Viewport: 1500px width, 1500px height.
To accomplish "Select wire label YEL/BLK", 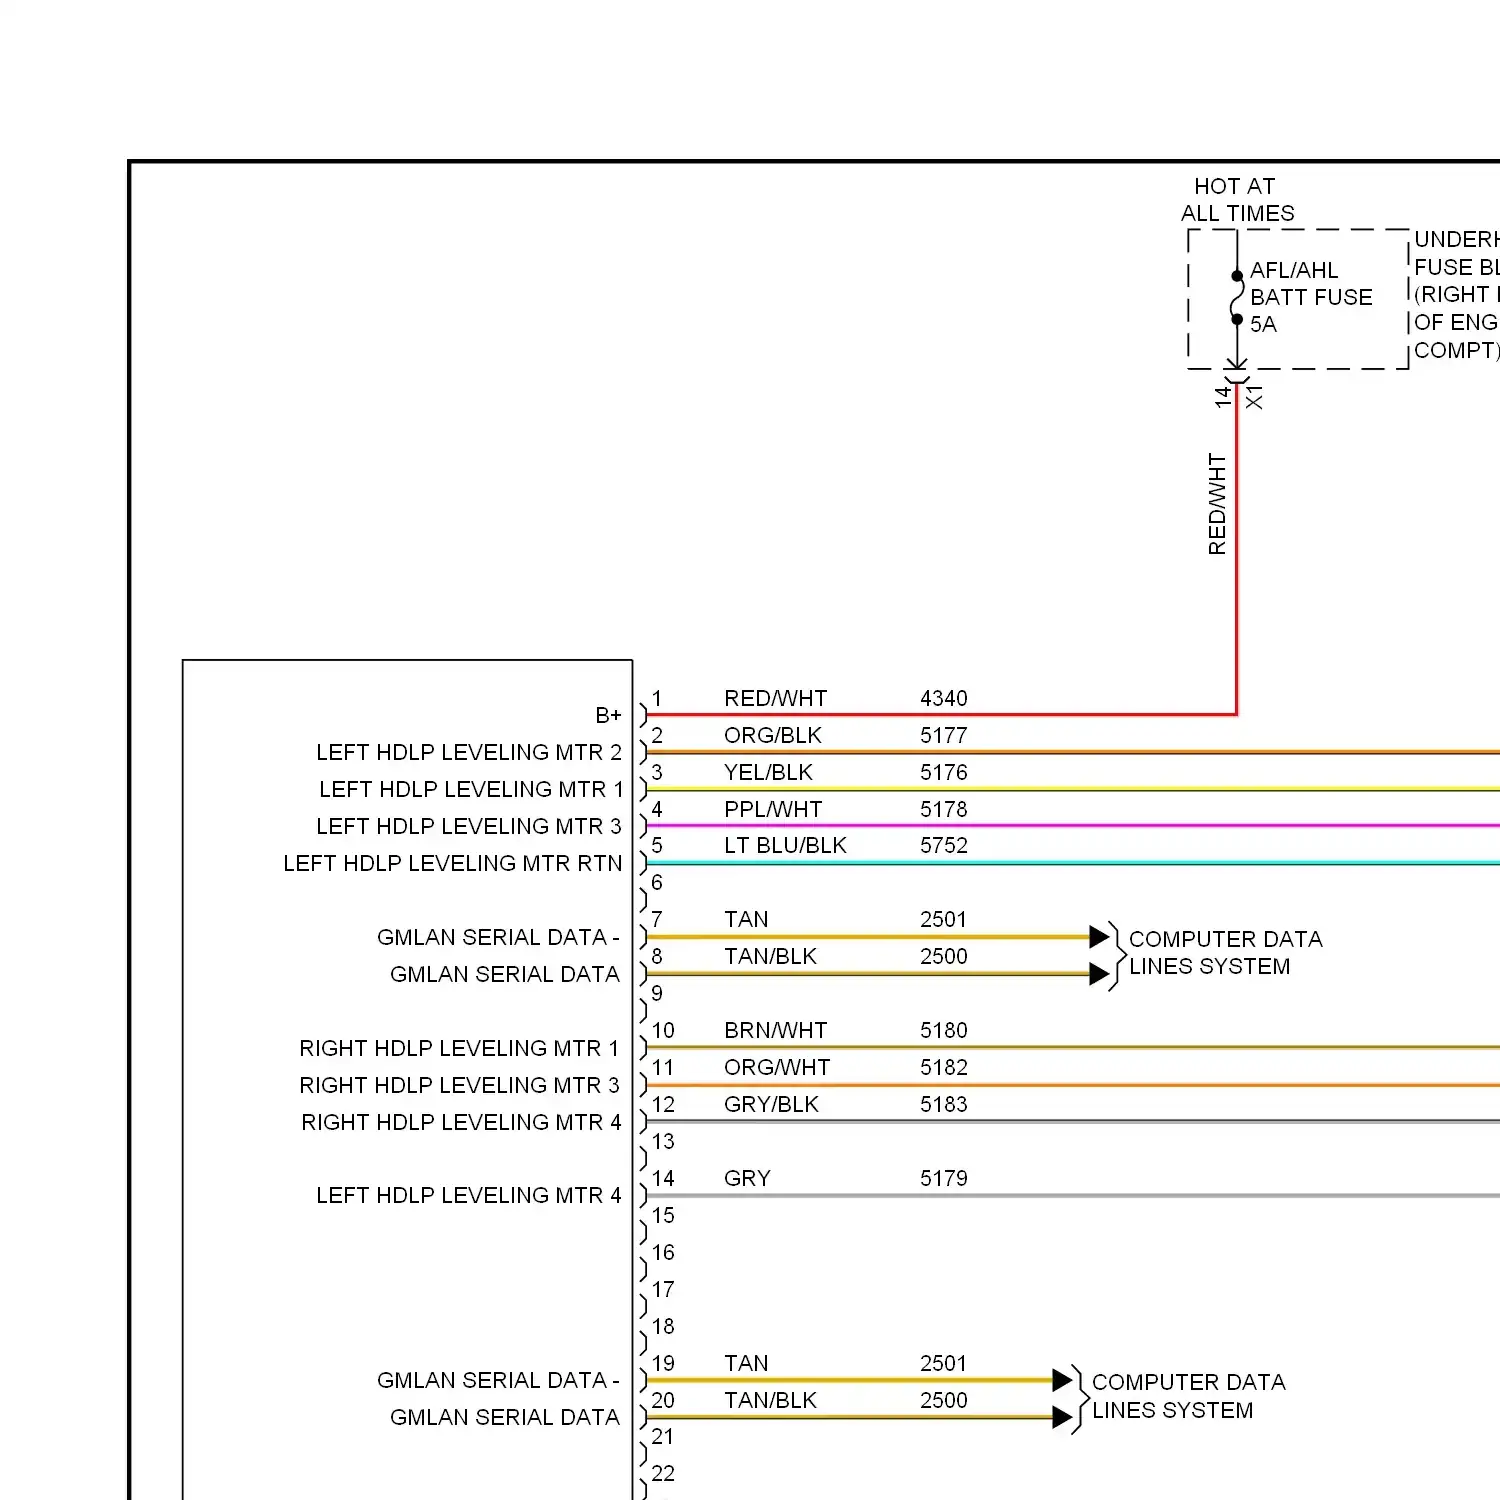I will (x=768, y=772).
